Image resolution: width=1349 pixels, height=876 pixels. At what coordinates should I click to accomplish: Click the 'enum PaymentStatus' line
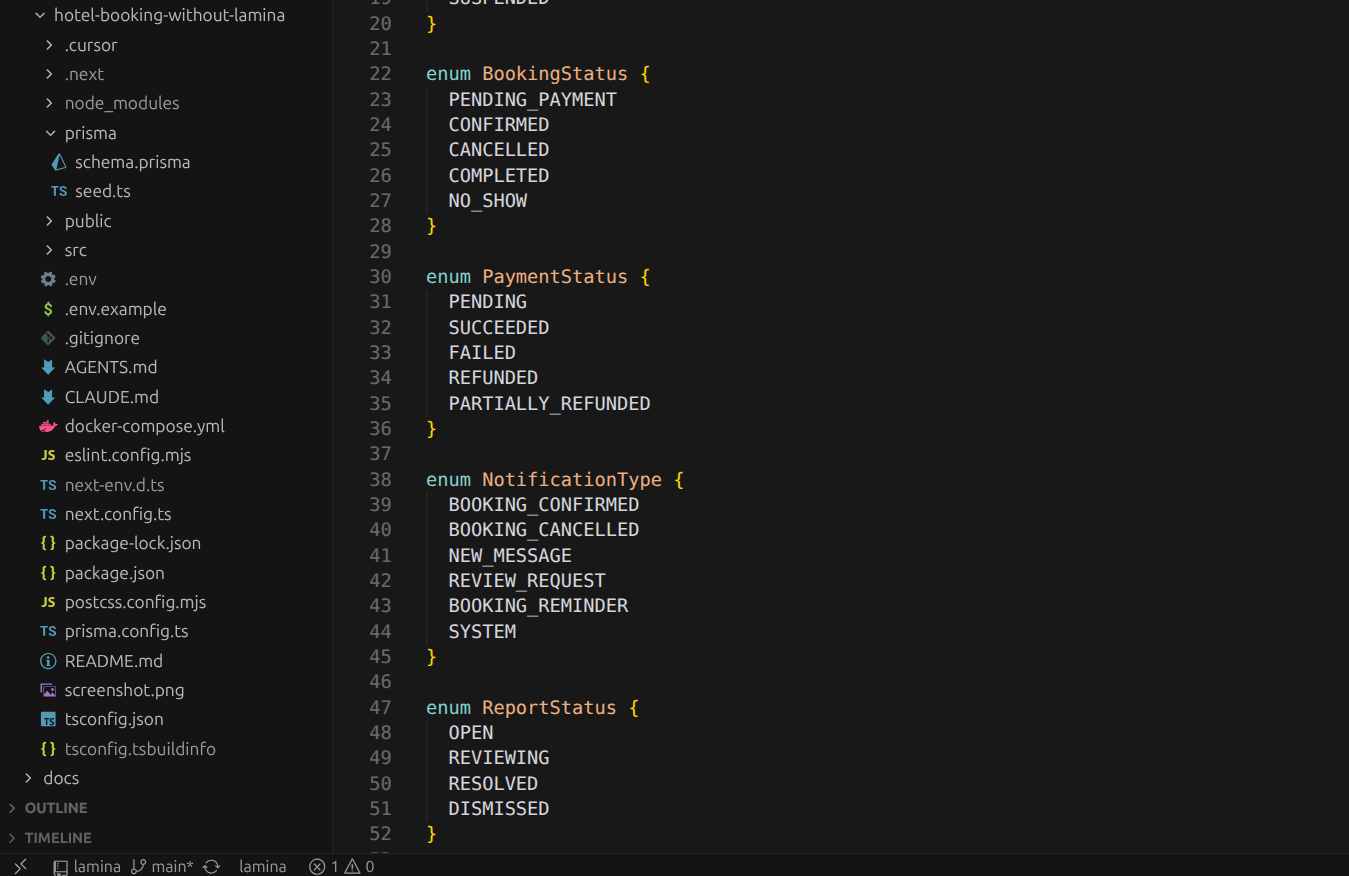pyautogui.click(x=538, y=276)
